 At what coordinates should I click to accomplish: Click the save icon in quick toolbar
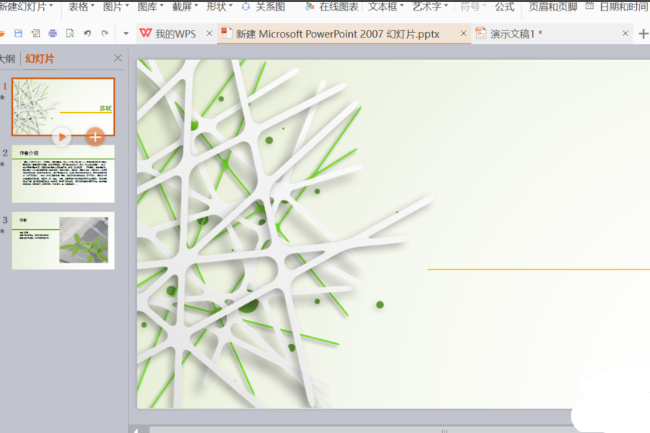click(18, 33)
